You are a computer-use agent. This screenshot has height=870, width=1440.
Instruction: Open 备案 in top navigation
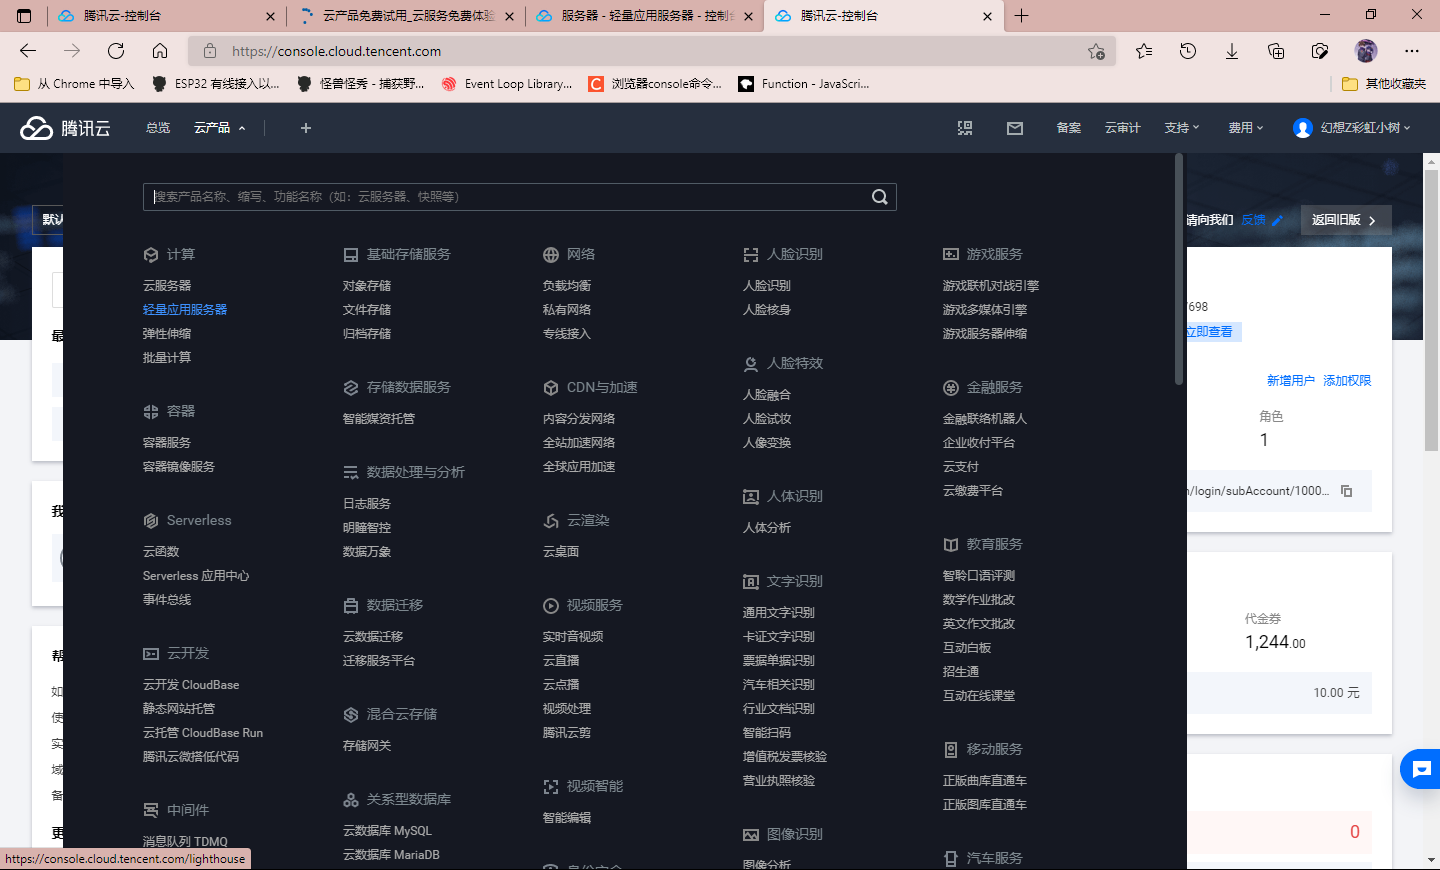[1069, 128]
